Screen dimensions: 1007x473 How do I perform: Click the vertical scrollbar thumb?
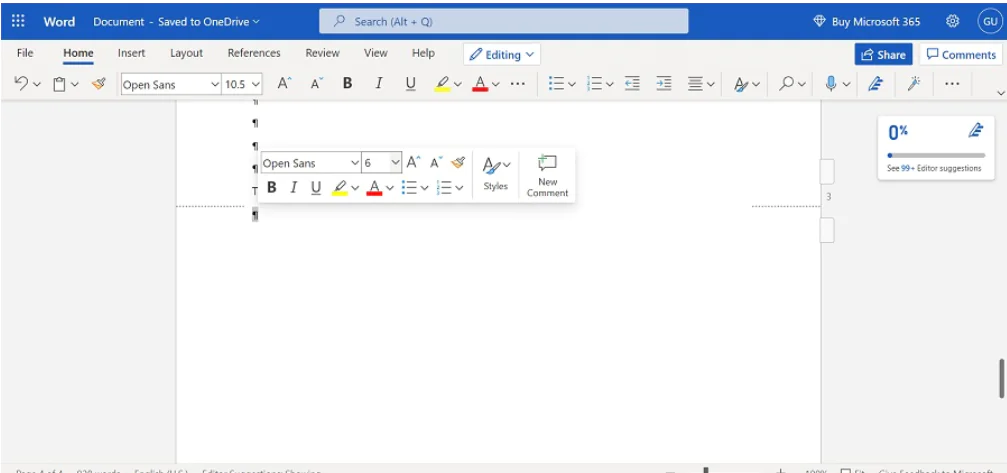[1001, 379]
